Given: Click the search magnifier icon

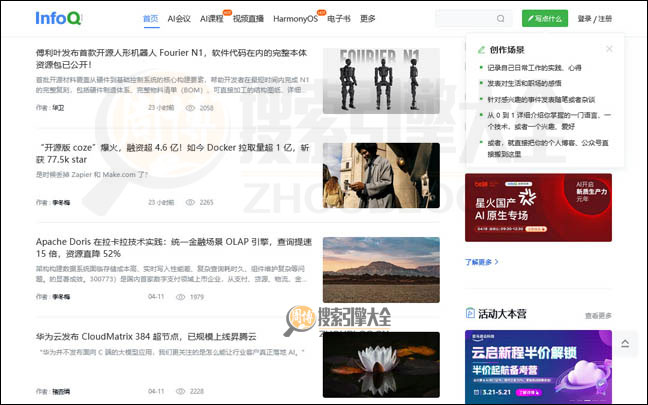Looking at the screenshot, I should click(500, 19).
